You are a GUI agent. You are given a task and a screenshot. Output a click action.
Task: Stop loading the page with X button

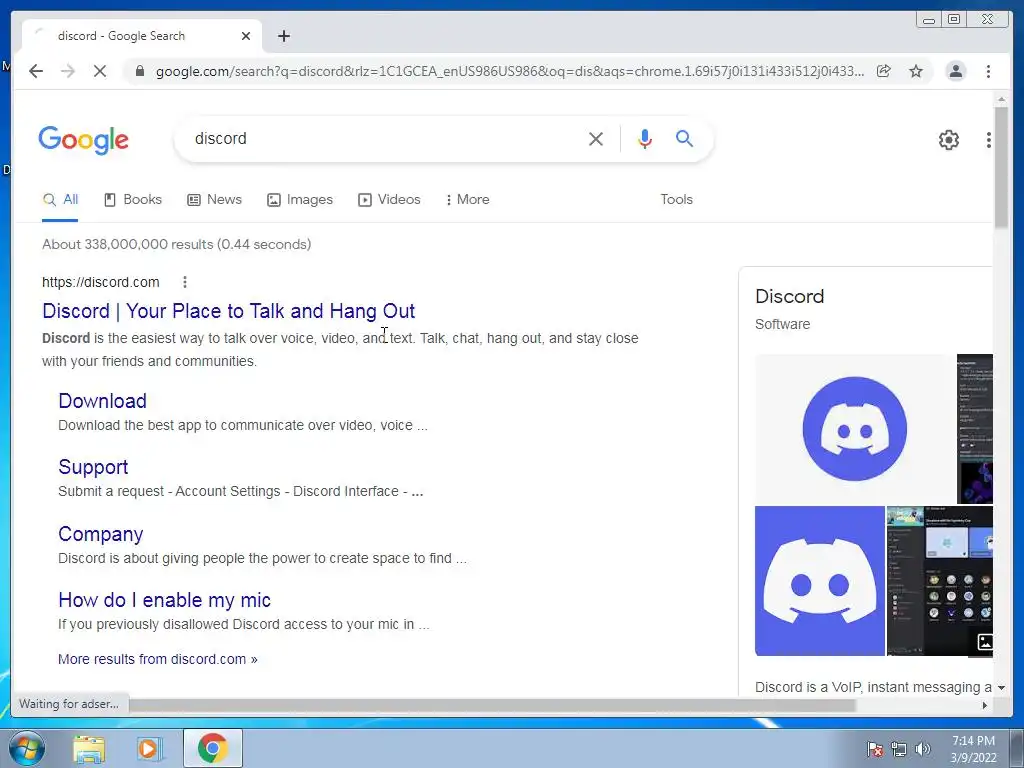click(100, 71)
